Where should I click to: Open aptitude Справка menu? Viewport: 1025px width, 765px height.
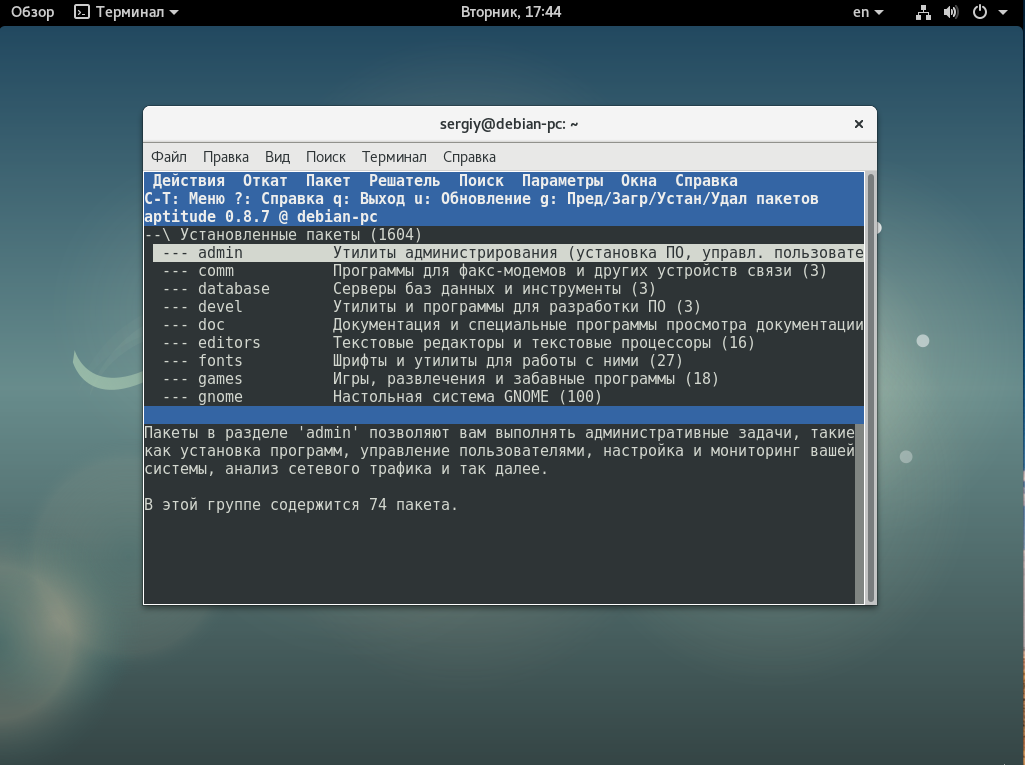pyautogui.click(x=706, y=181)
